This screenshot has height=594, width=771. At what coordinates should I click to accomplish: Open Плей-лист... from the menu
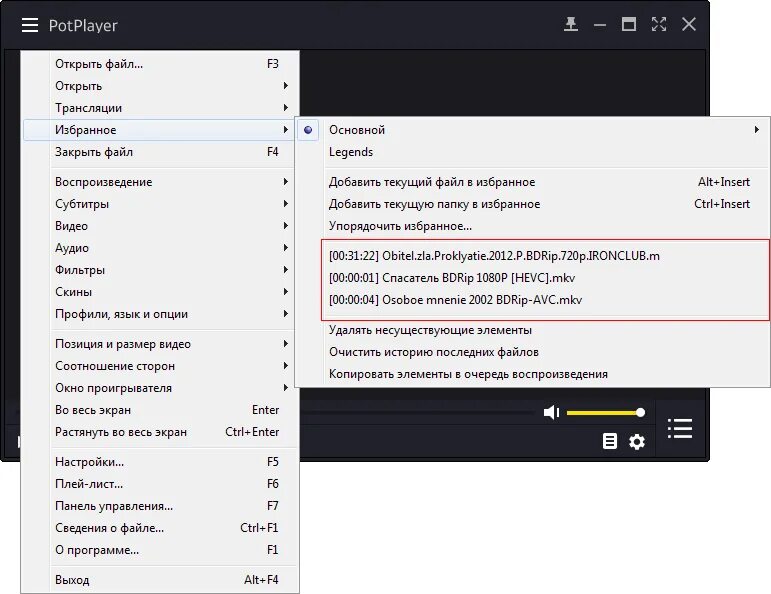(161, 484)
